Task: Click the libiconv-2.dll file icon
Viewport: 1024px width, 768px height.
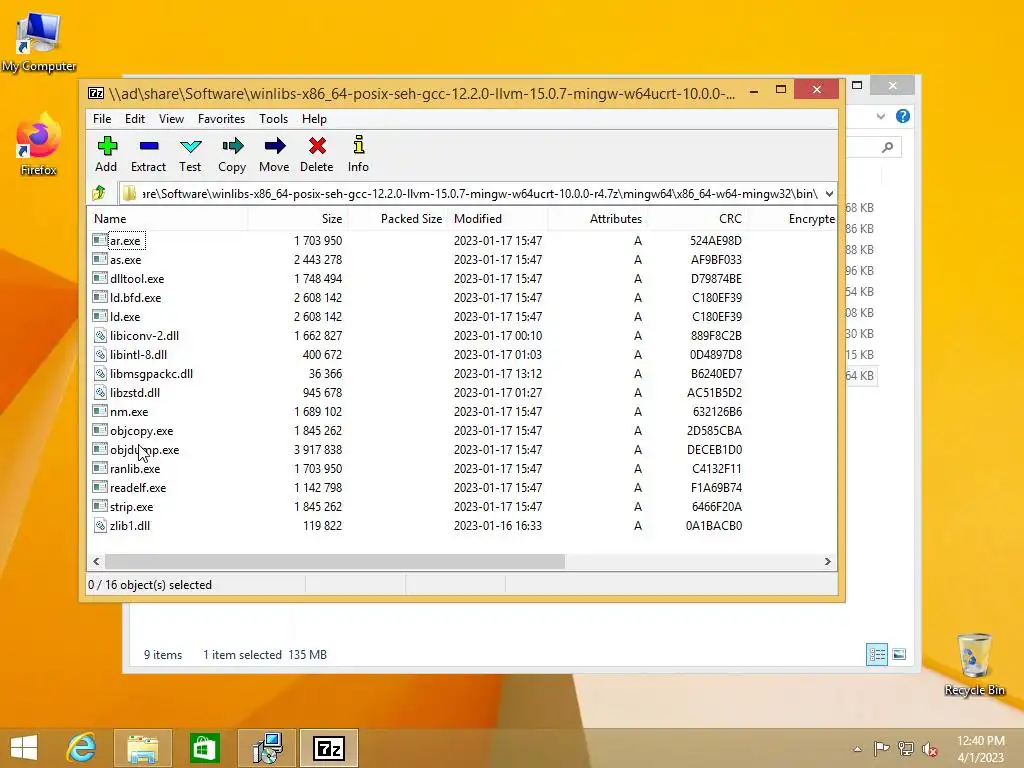Action: tap(100, 336)
